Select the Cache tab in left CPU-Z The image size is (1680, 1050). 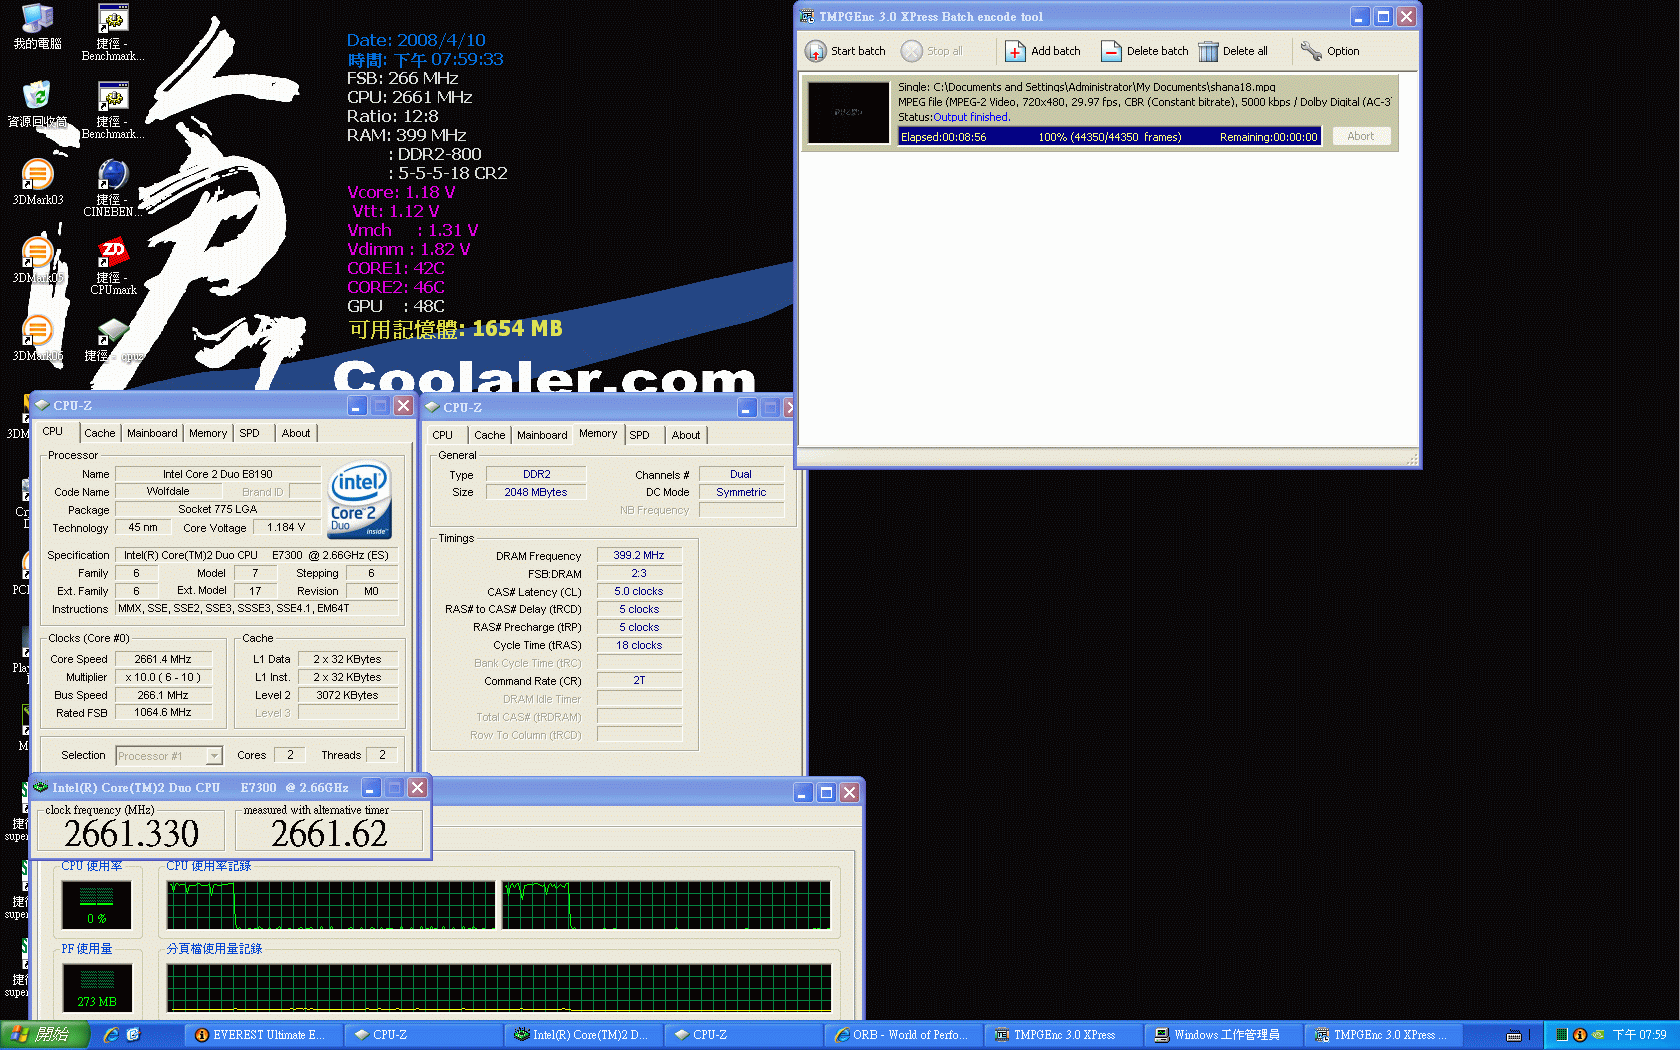[99, 433]
